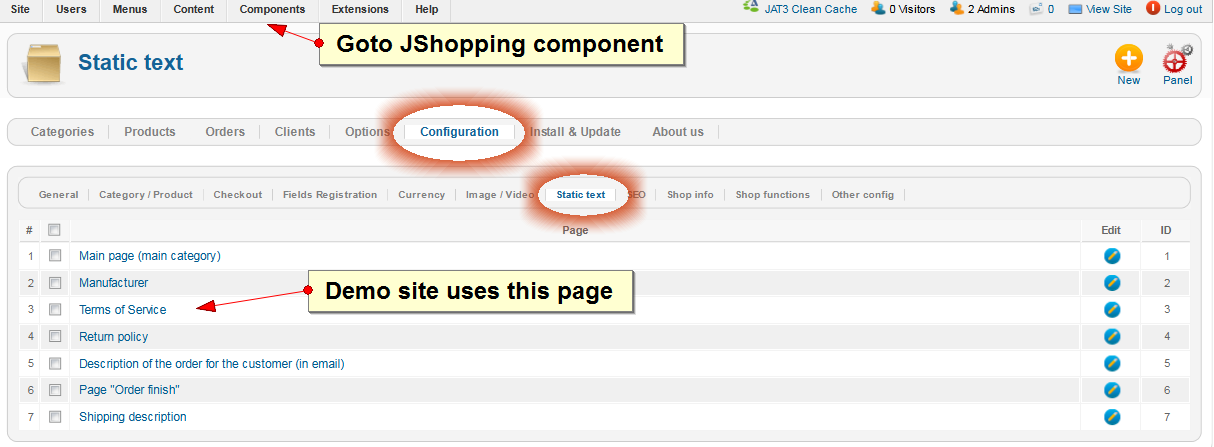The image size is (1214, 447).
Task: Click the View Site link text
Action: (x=1109, y=9)
